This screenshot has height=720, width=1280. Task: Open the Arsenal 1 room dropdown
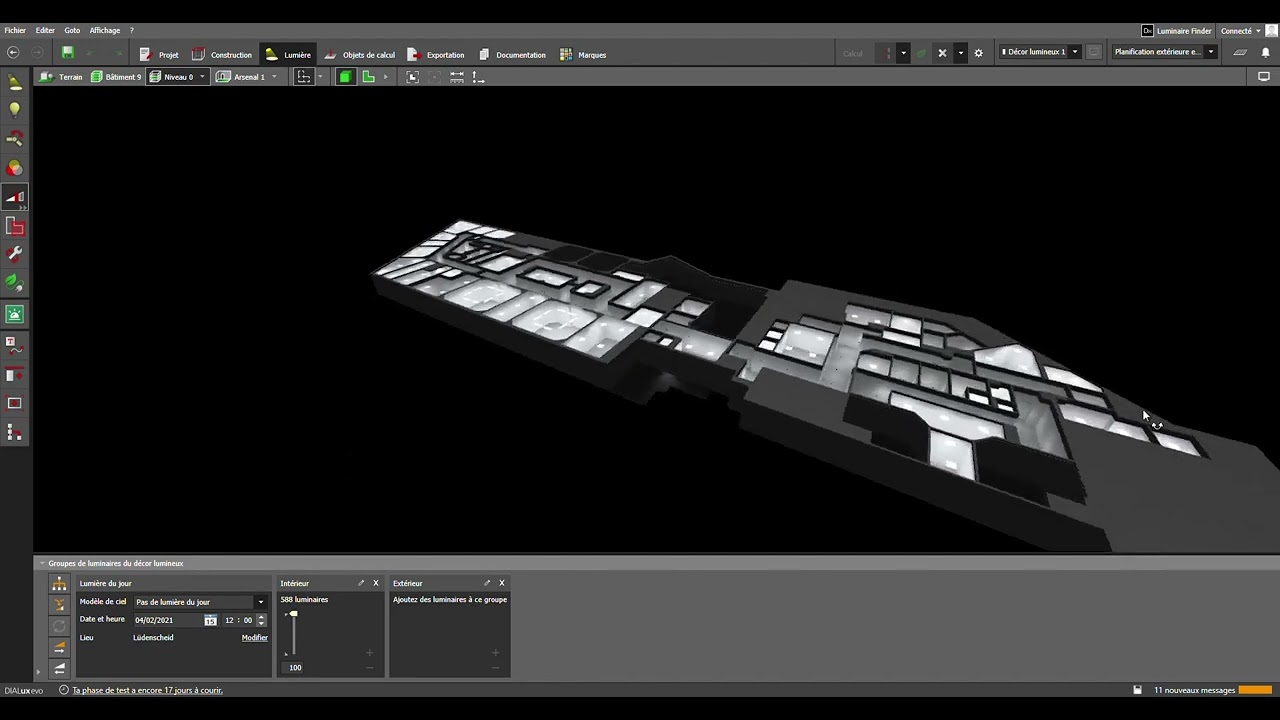274,77
